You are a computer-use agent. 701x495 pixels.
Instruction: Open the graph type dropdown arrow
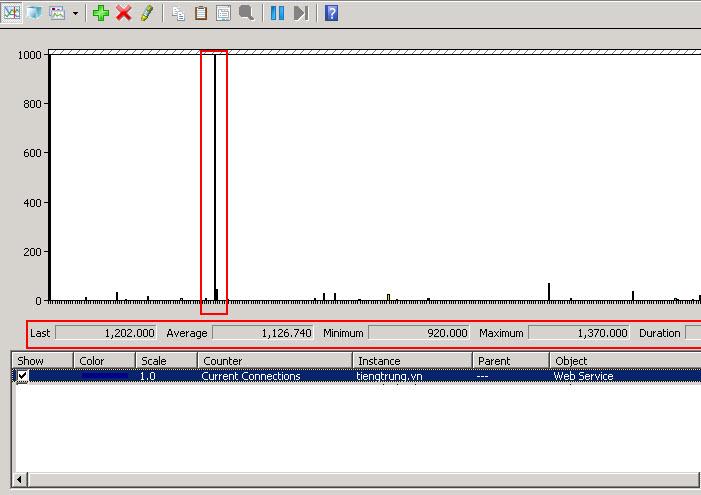pyautogui.click(x=75, y=13)
